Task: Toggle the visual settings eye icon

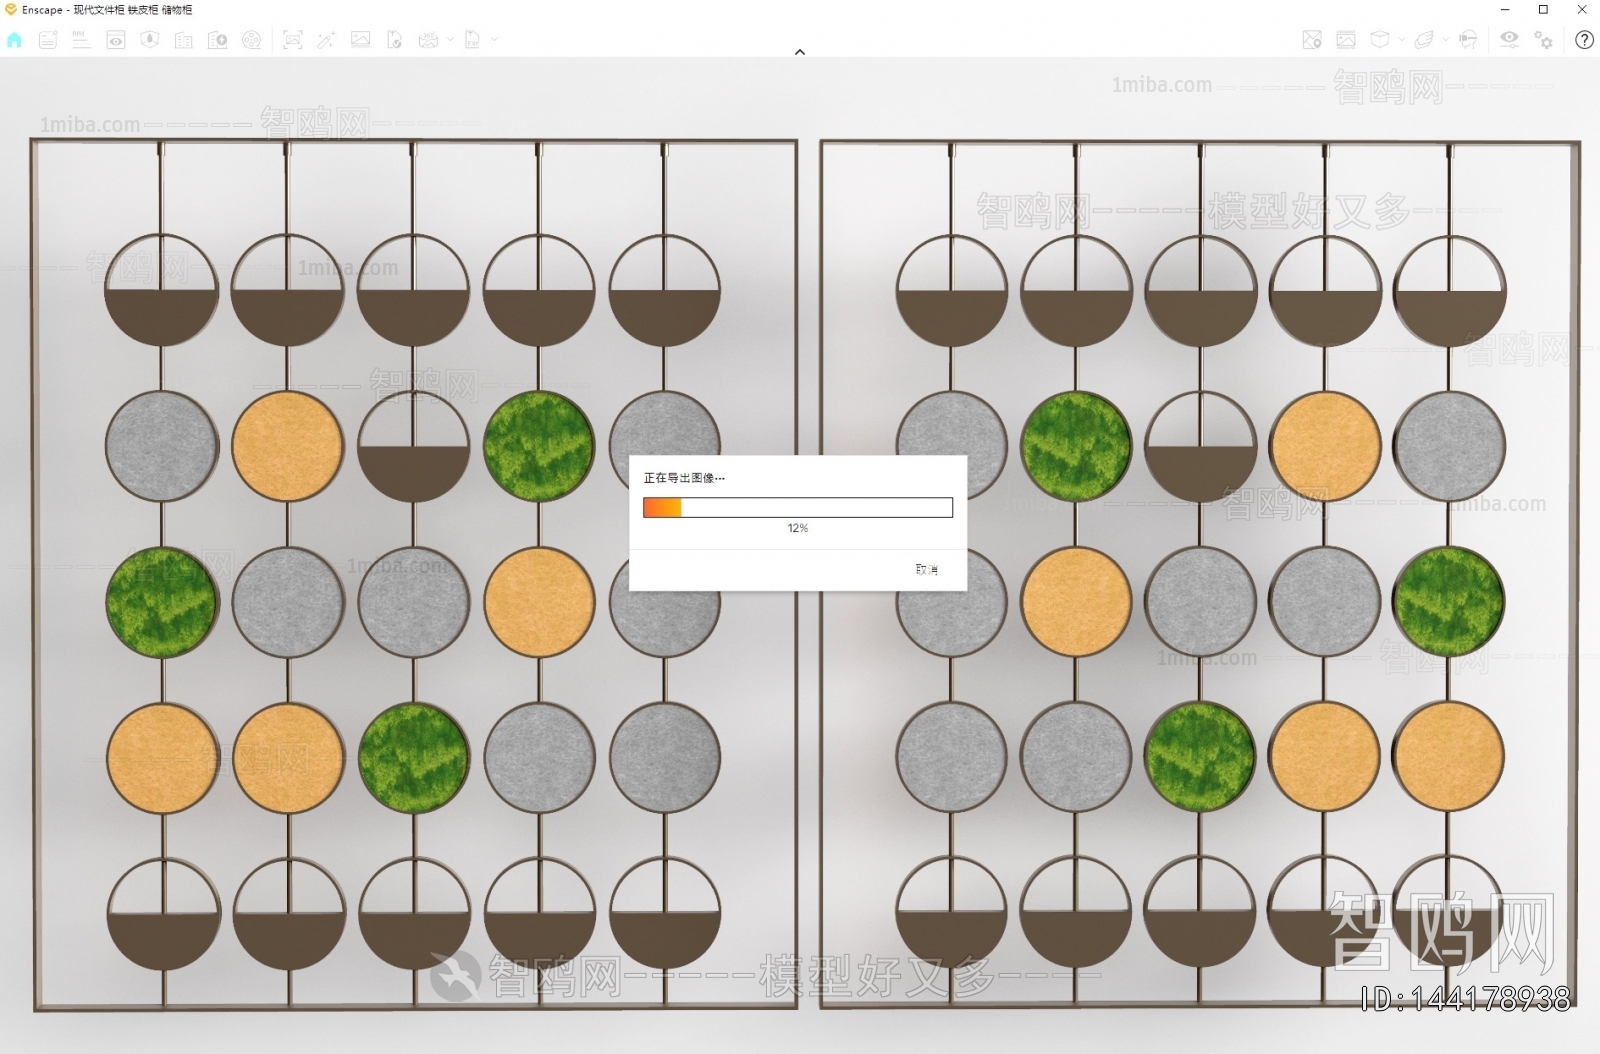Action: coord(1509,40)
